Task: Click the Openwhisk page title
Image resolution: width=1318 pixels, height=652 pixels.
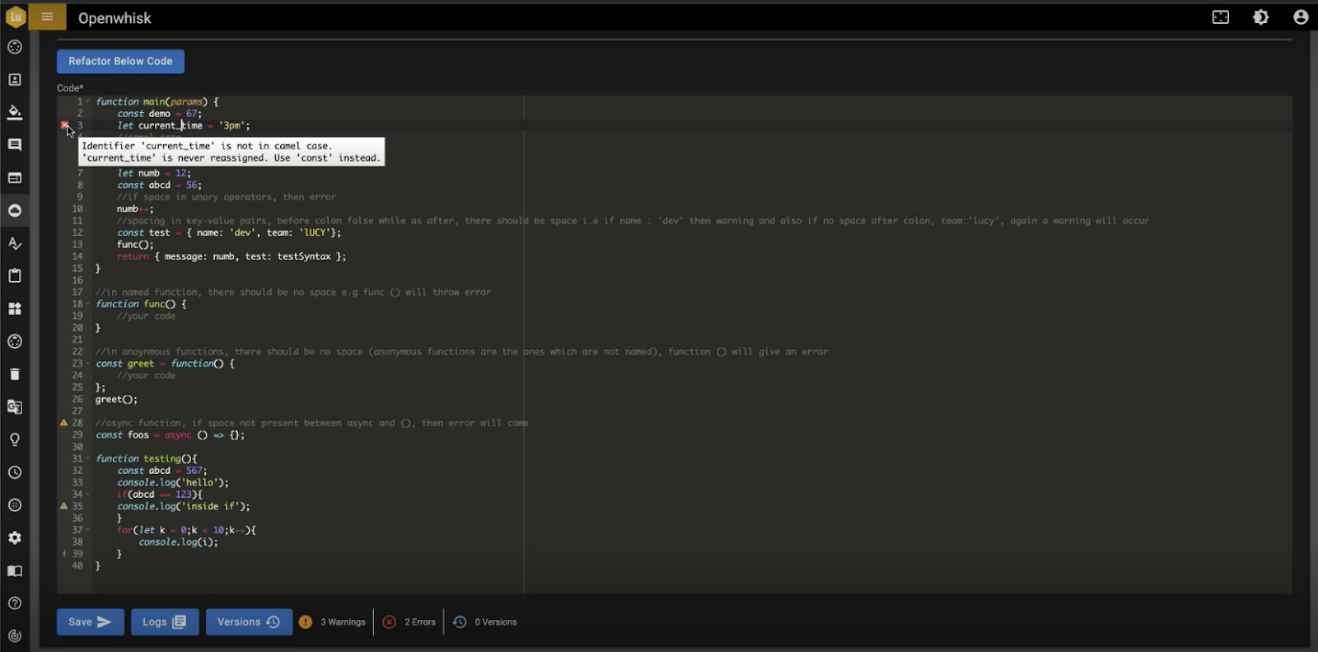Action: pos(115,18)
